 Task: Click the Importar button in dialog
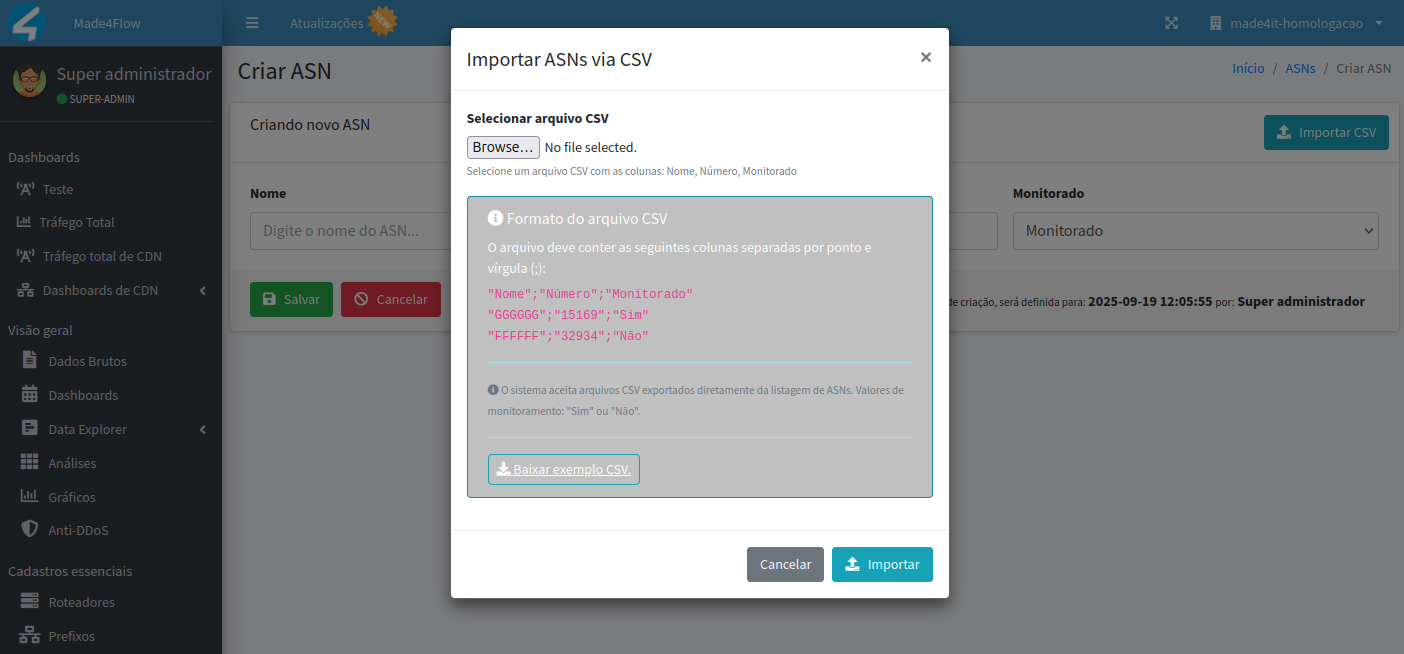(882, 564)
